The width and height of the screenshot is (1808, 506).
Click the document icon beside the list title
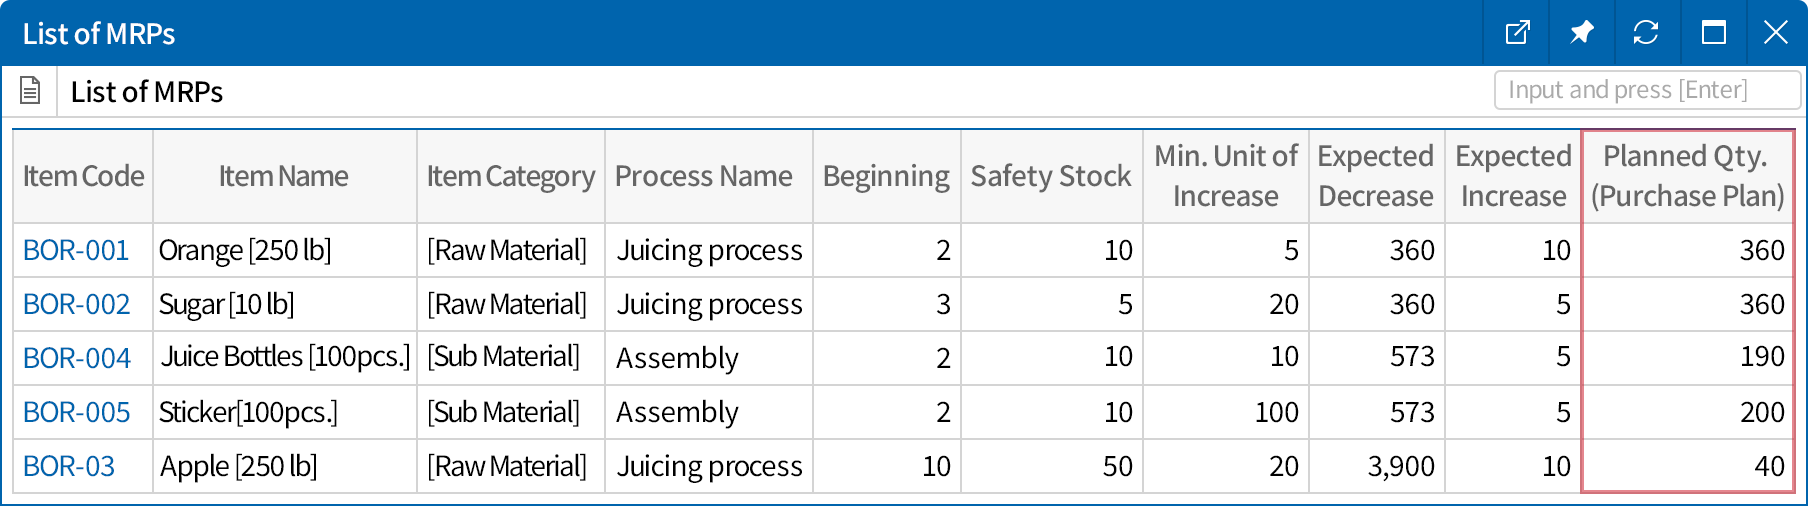(x=31, y=91)
